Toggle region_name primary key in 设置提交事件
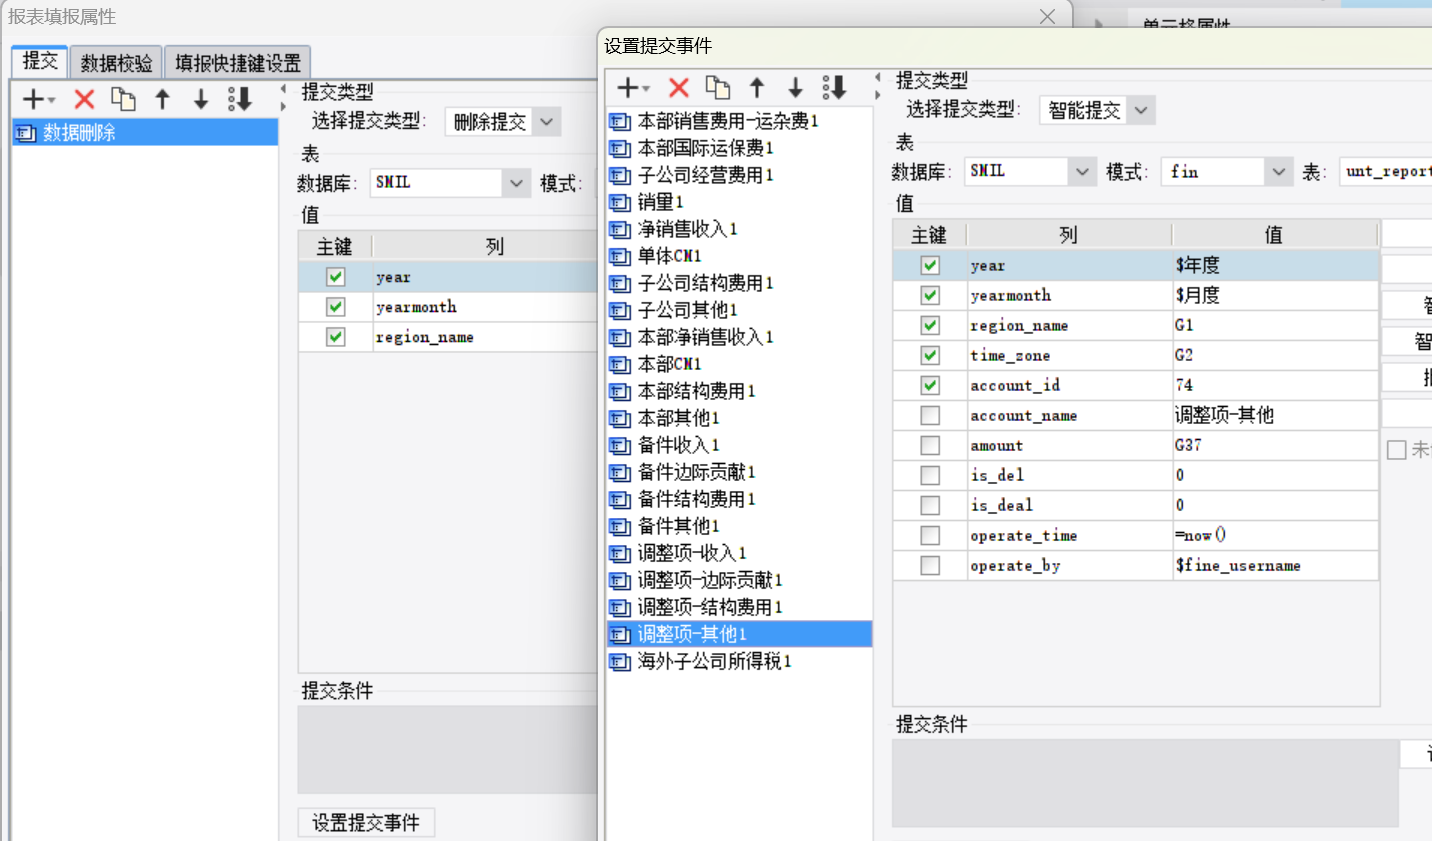This screenshot has width=1432, height=841. 930,325
